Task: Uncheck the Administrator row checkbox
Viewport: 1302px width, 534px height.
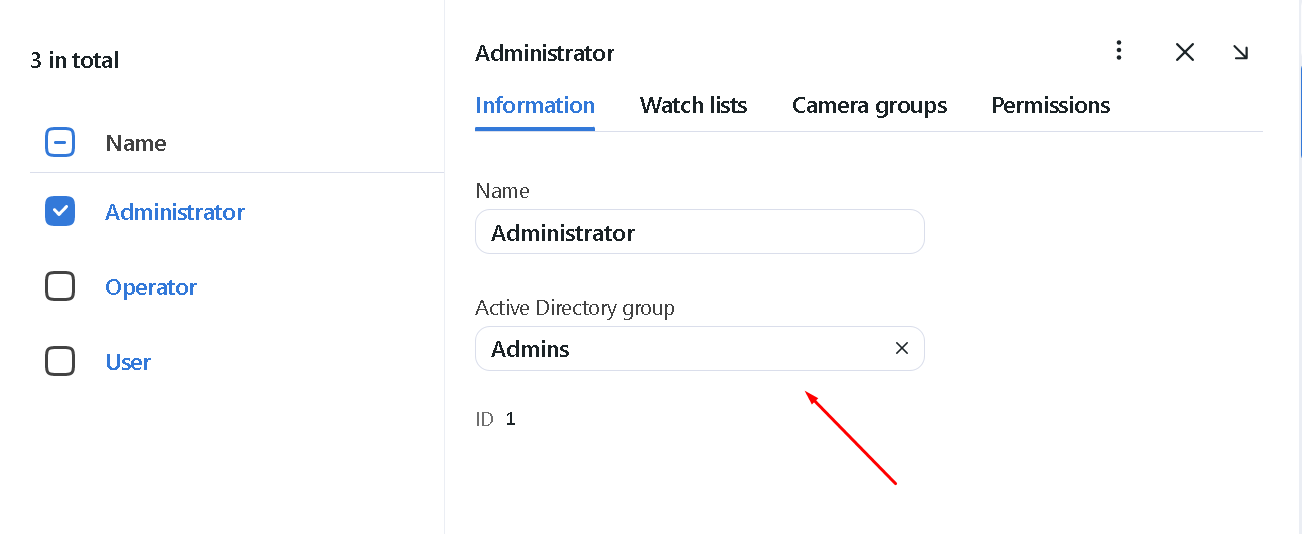Action: 60,211
